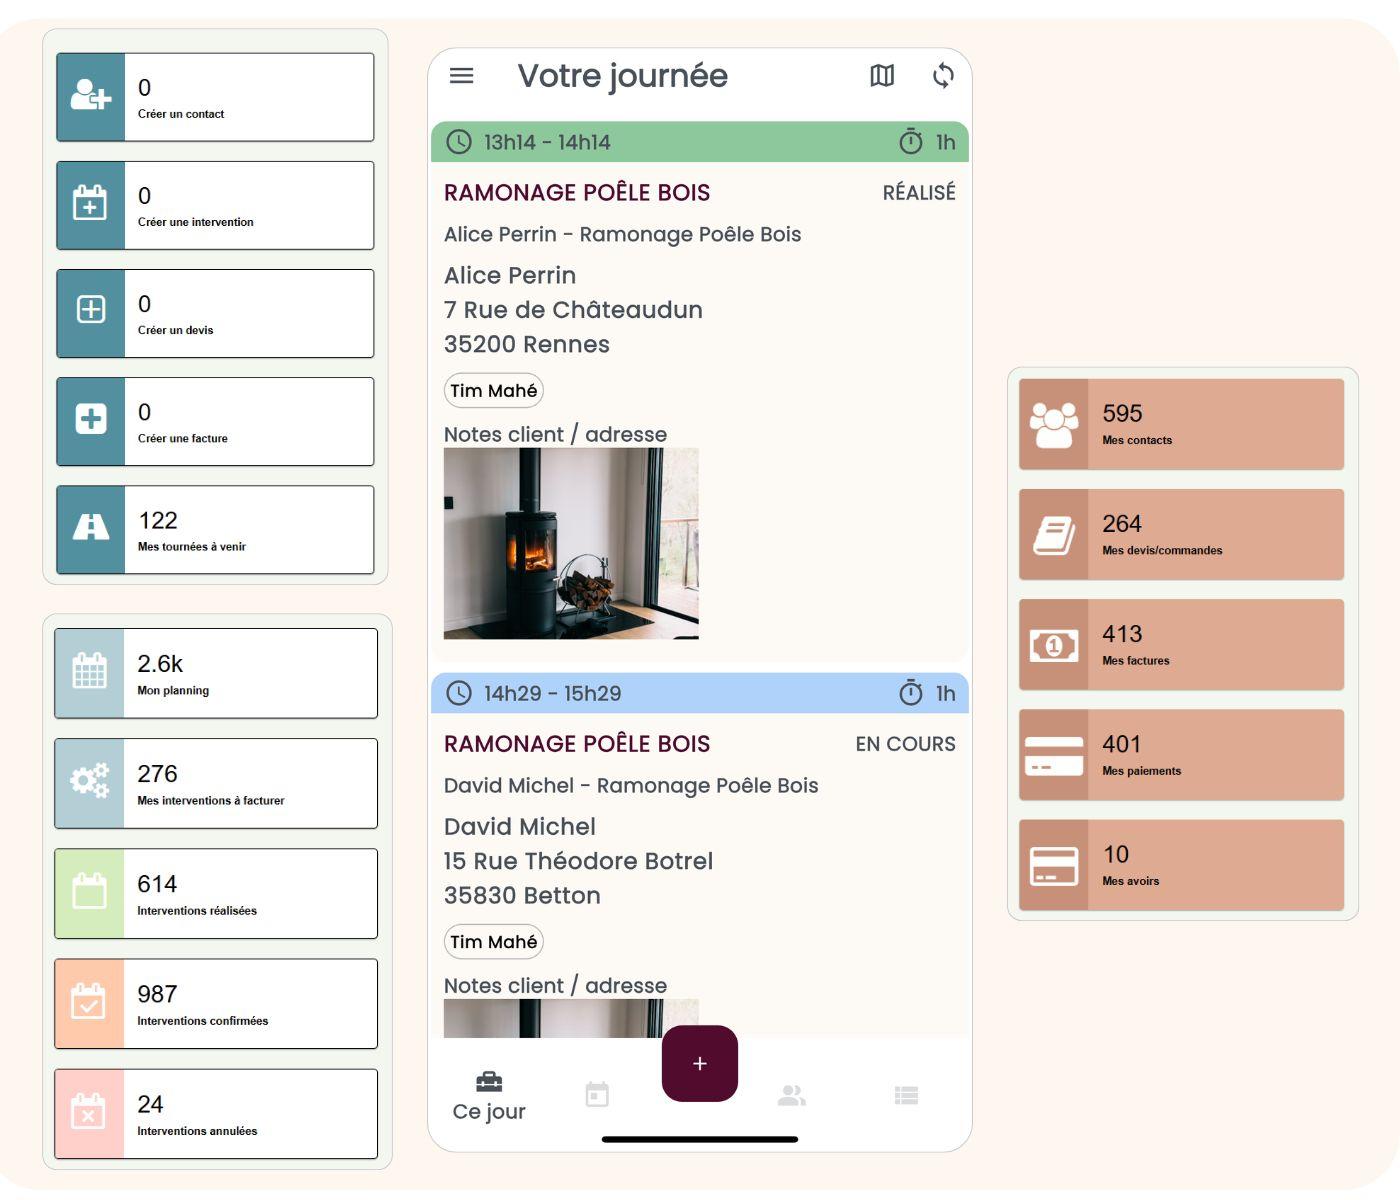Open the map view icon
This screenshot has width=1400, height=1200.
click(882, 76)
